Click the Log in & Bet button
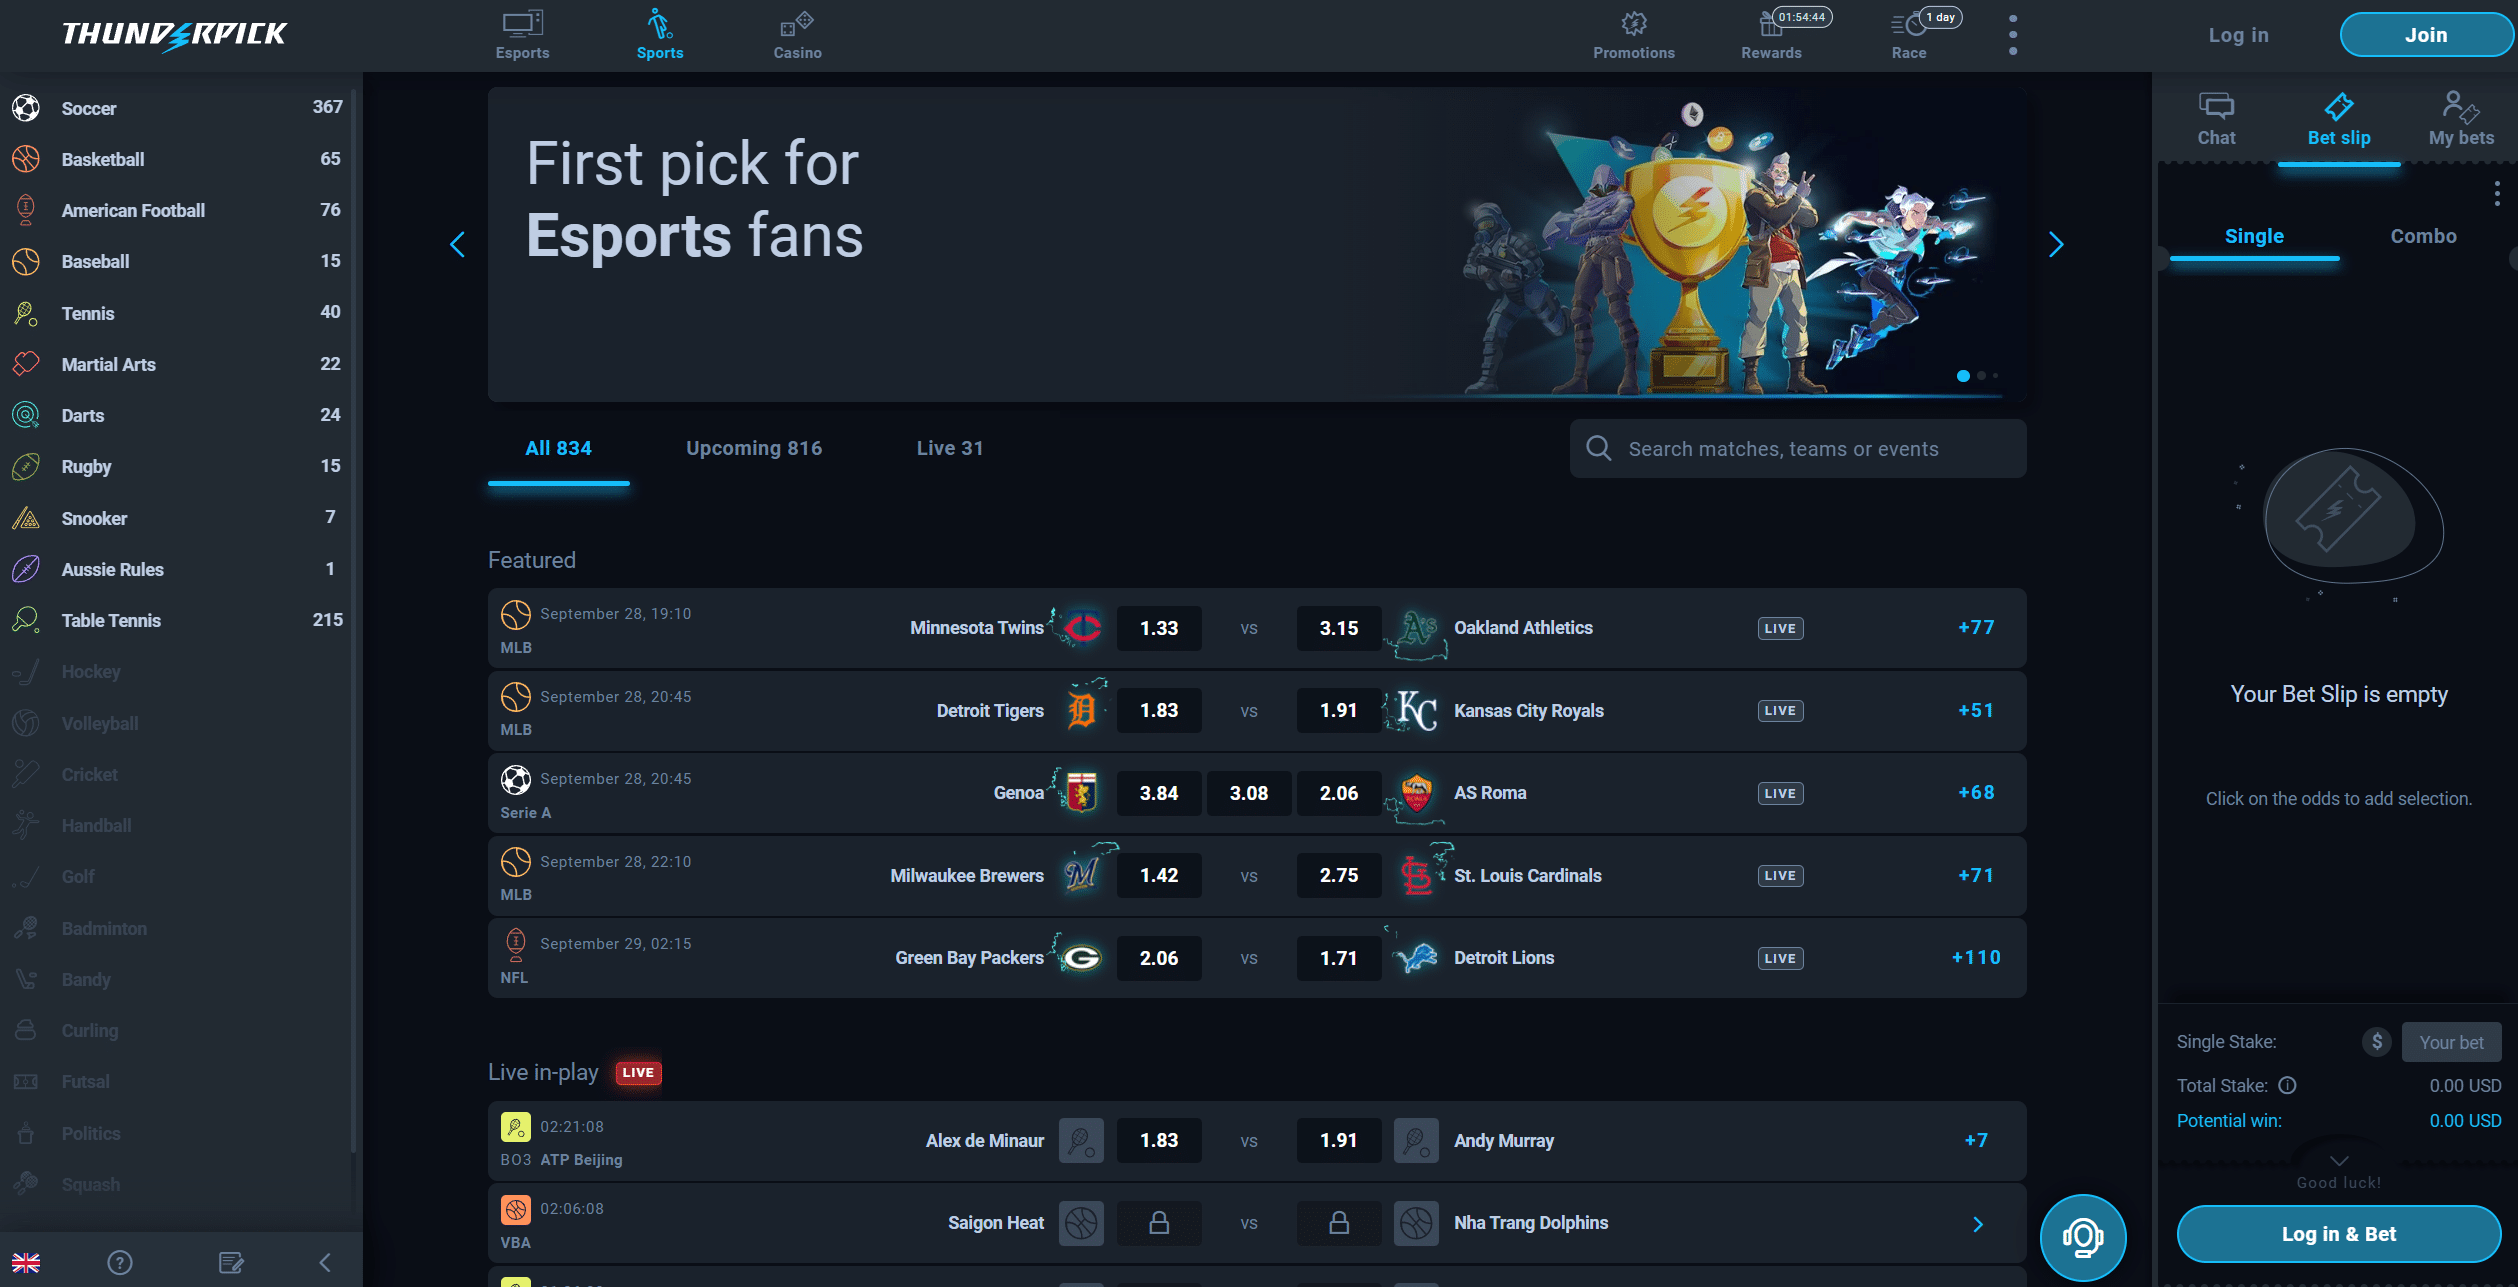The image size is (2518, 1287). [x=2338, y=1234]
